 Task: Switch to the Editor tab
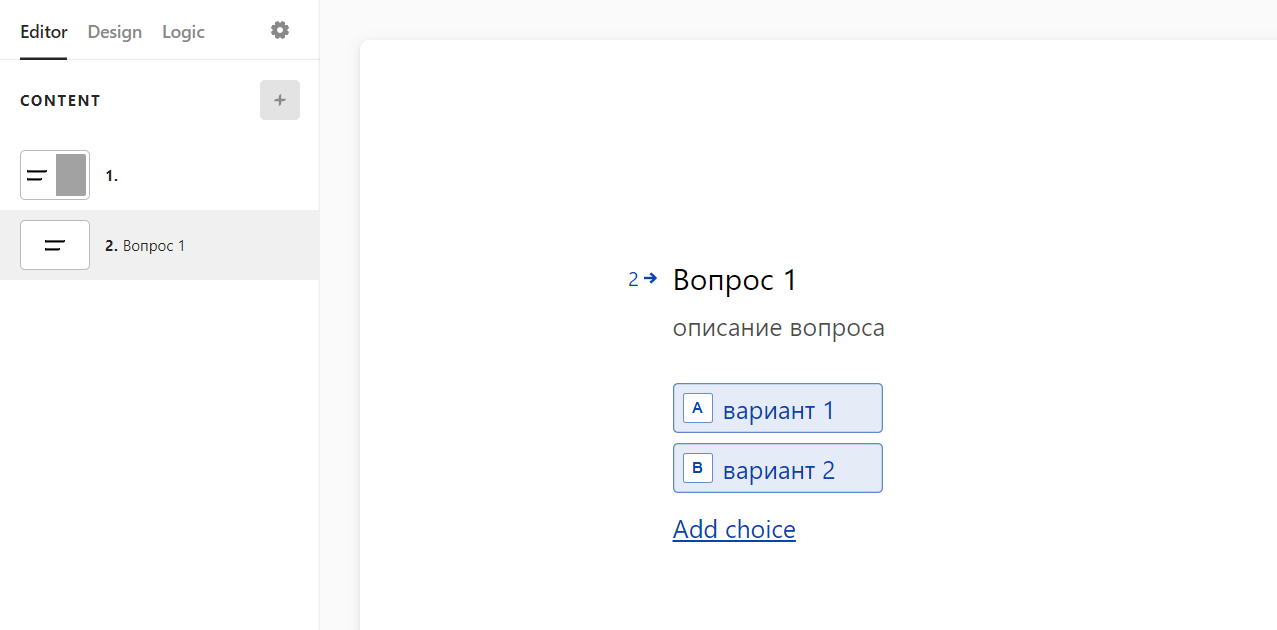(44, 32)
